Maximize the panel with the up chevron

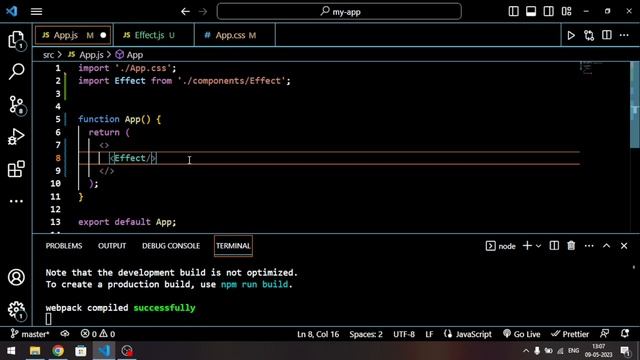607,246
